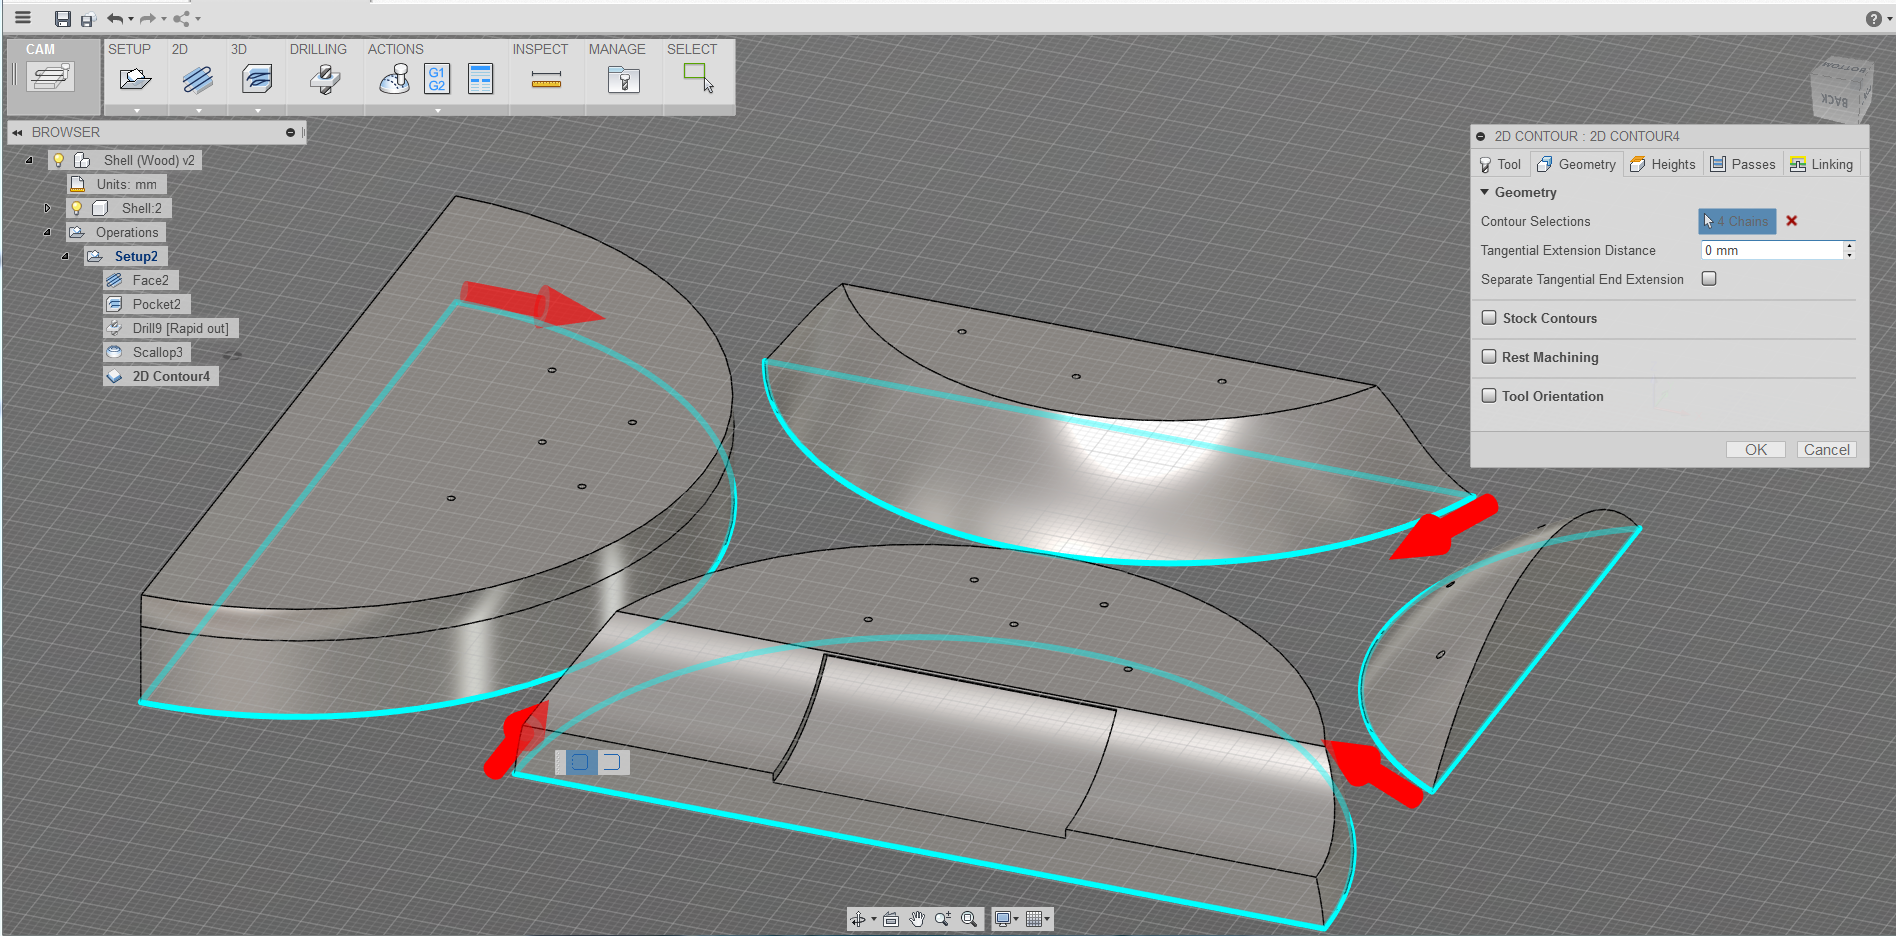Click the Zoom magnifier plus-minus icon
The width and height of the screenshot is (1896, 936).
(943, 919)
